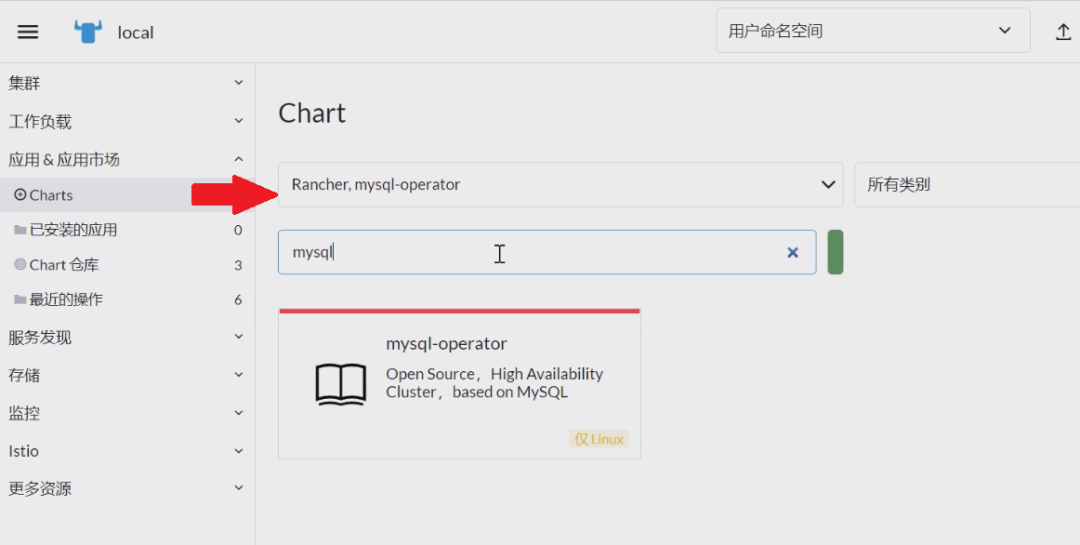Click count 3 beside Chart 仓库
The height and width of the screenshot is (545, 1080).
238,265
